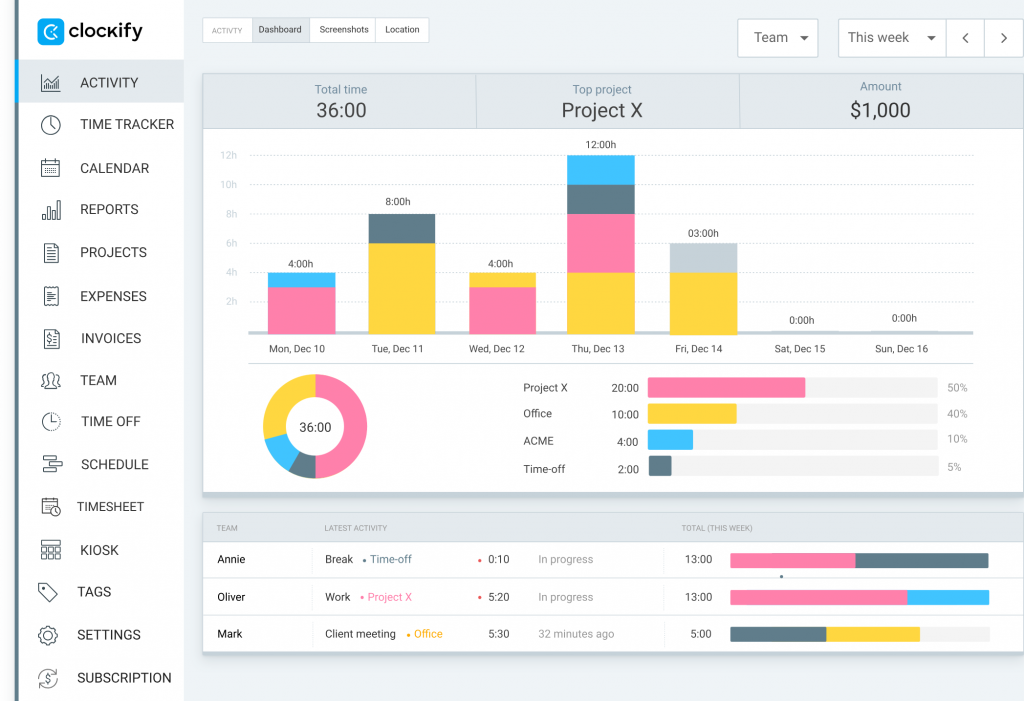Click the 'TOTAL (THIS WEEK)' column header
Screen dimensions: 1024x701
click(717, 528)
